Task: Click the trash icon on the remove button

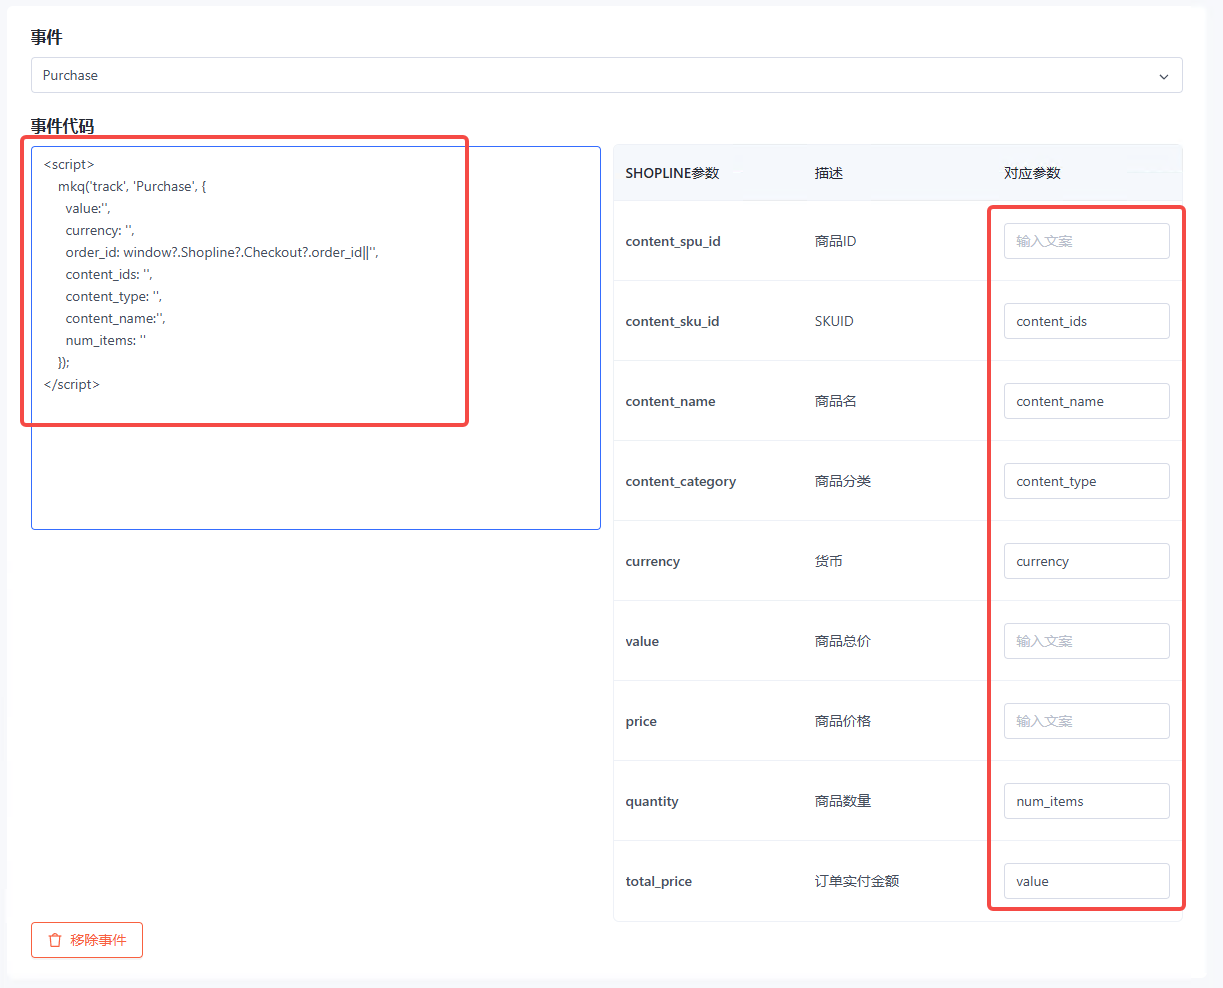Action: [55, 940]
